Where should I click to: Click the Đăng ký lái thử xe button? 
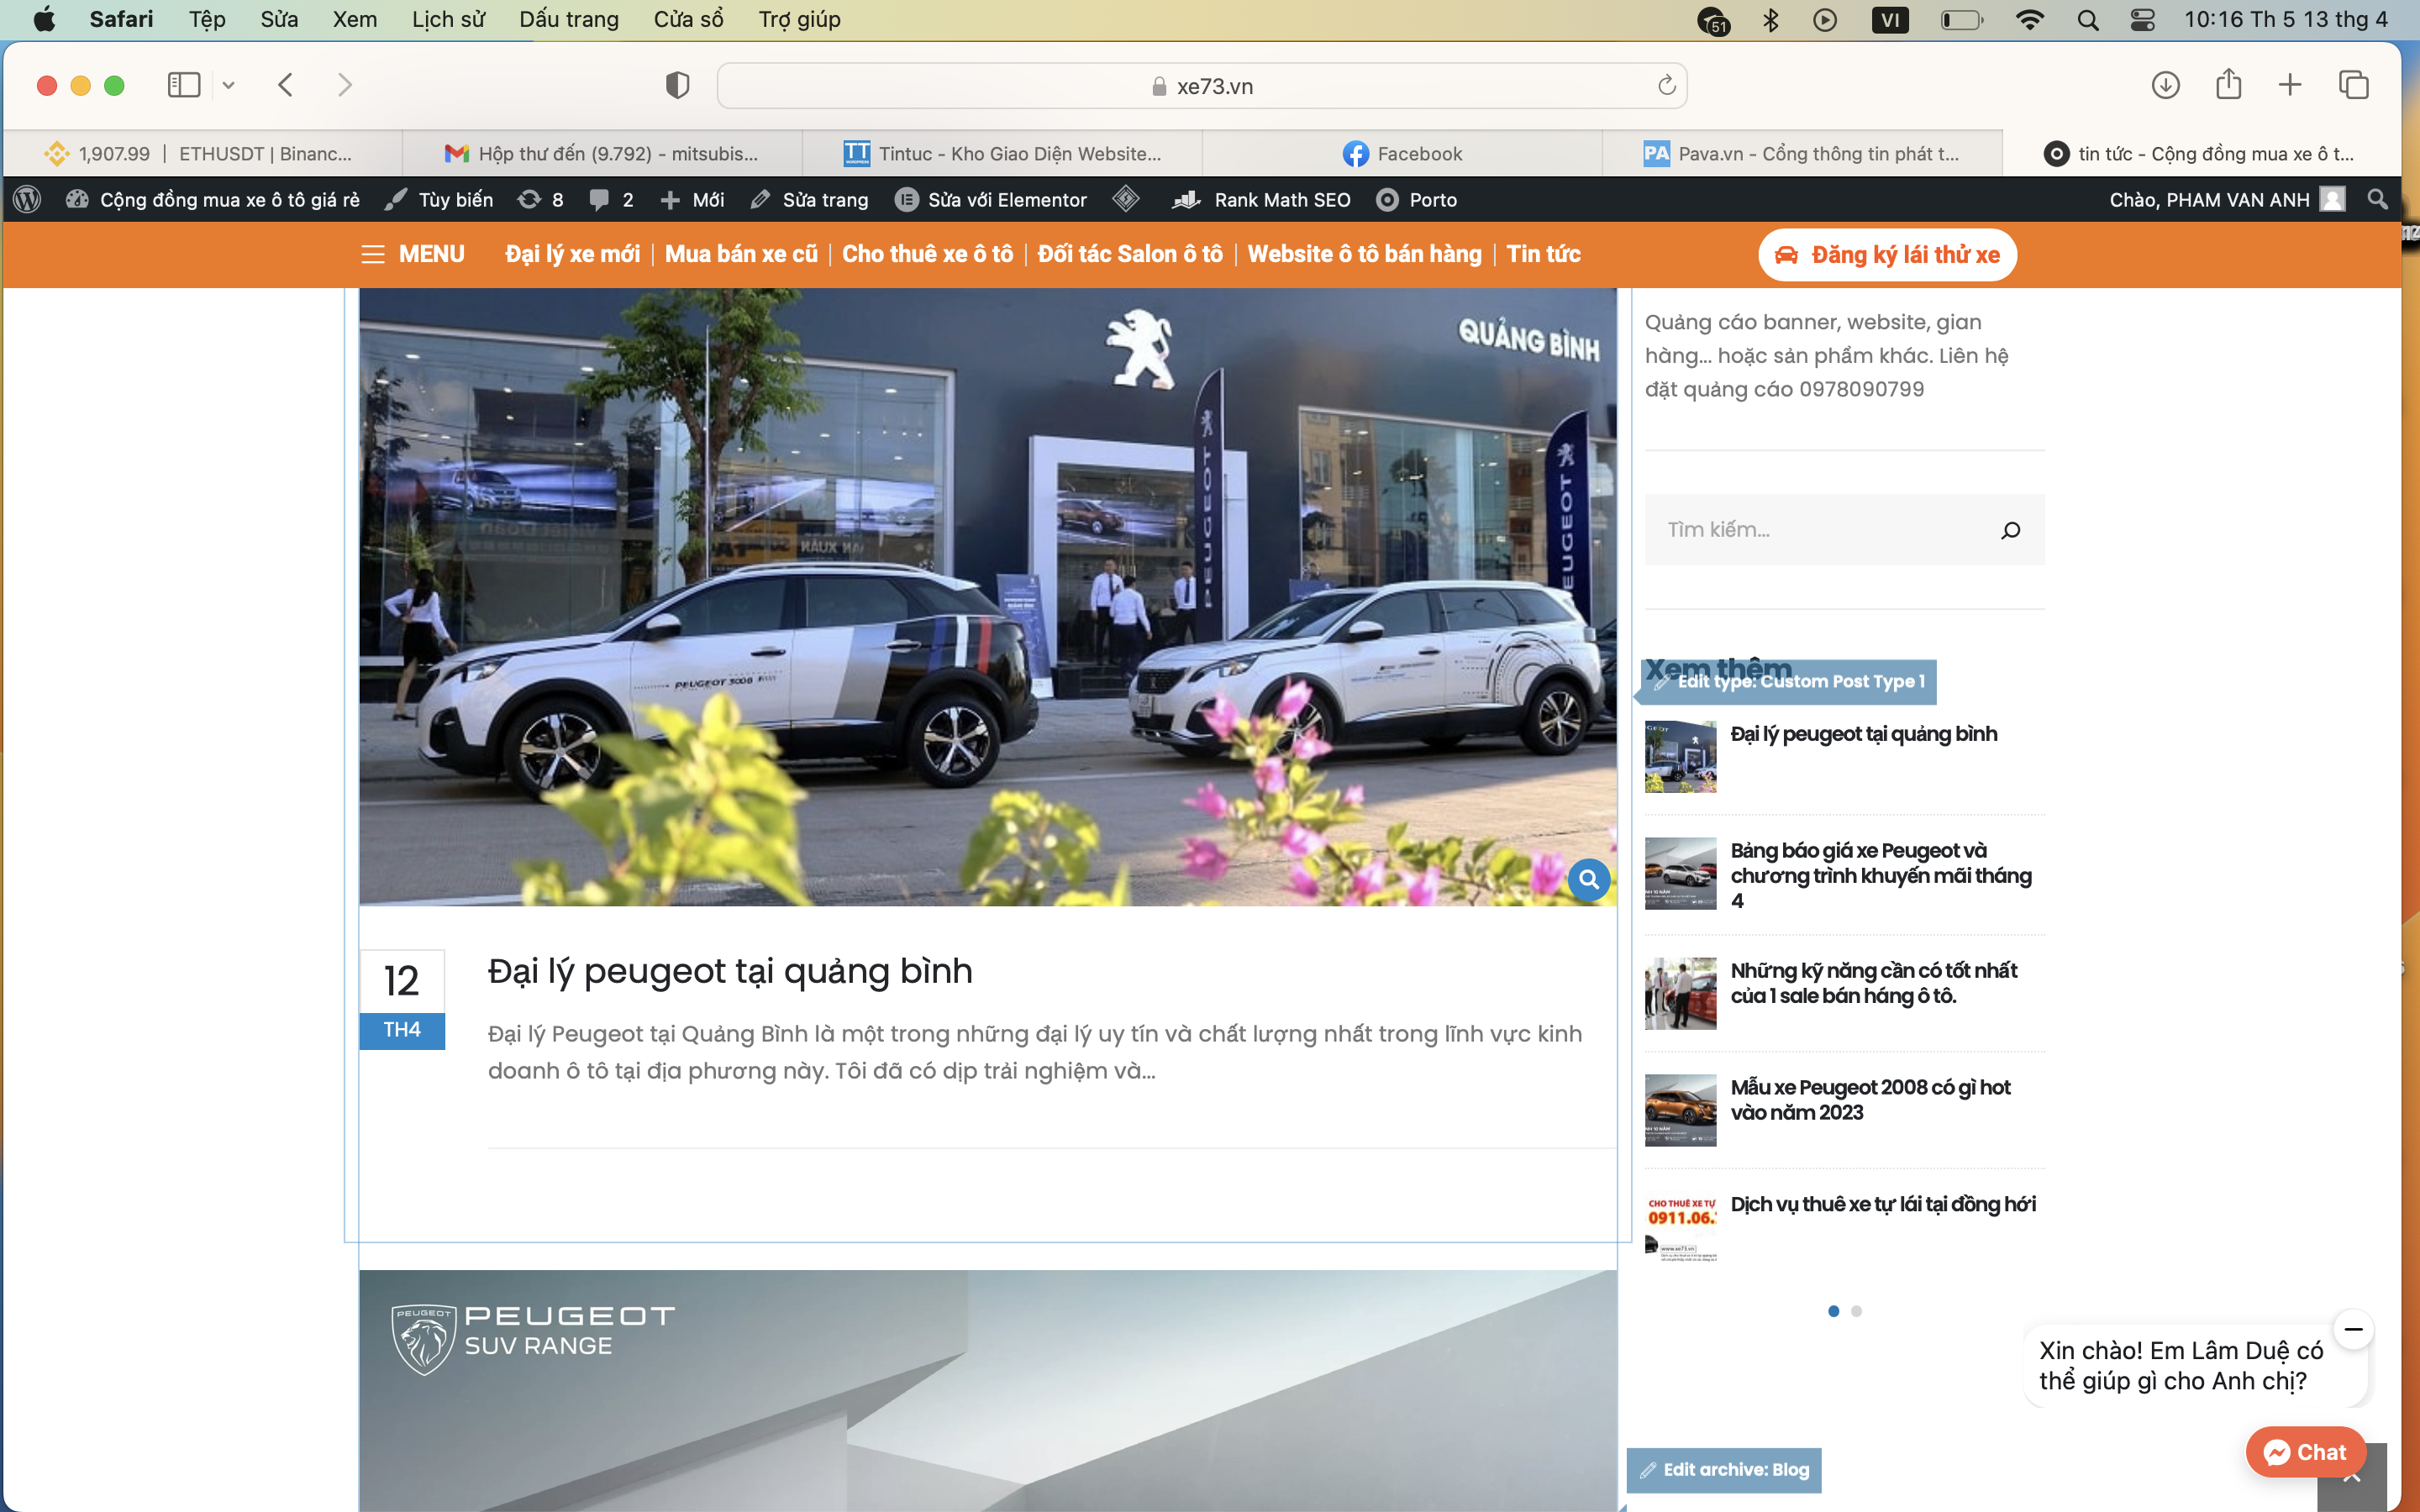pos(1887,255)
